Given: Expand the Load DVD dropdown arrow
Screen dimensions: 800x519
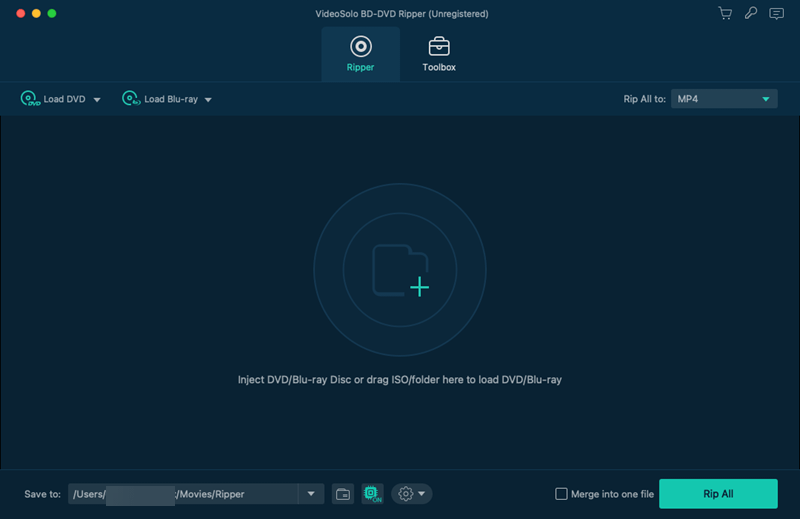Looking at the screenshot, I should click(x=97, y=100).
